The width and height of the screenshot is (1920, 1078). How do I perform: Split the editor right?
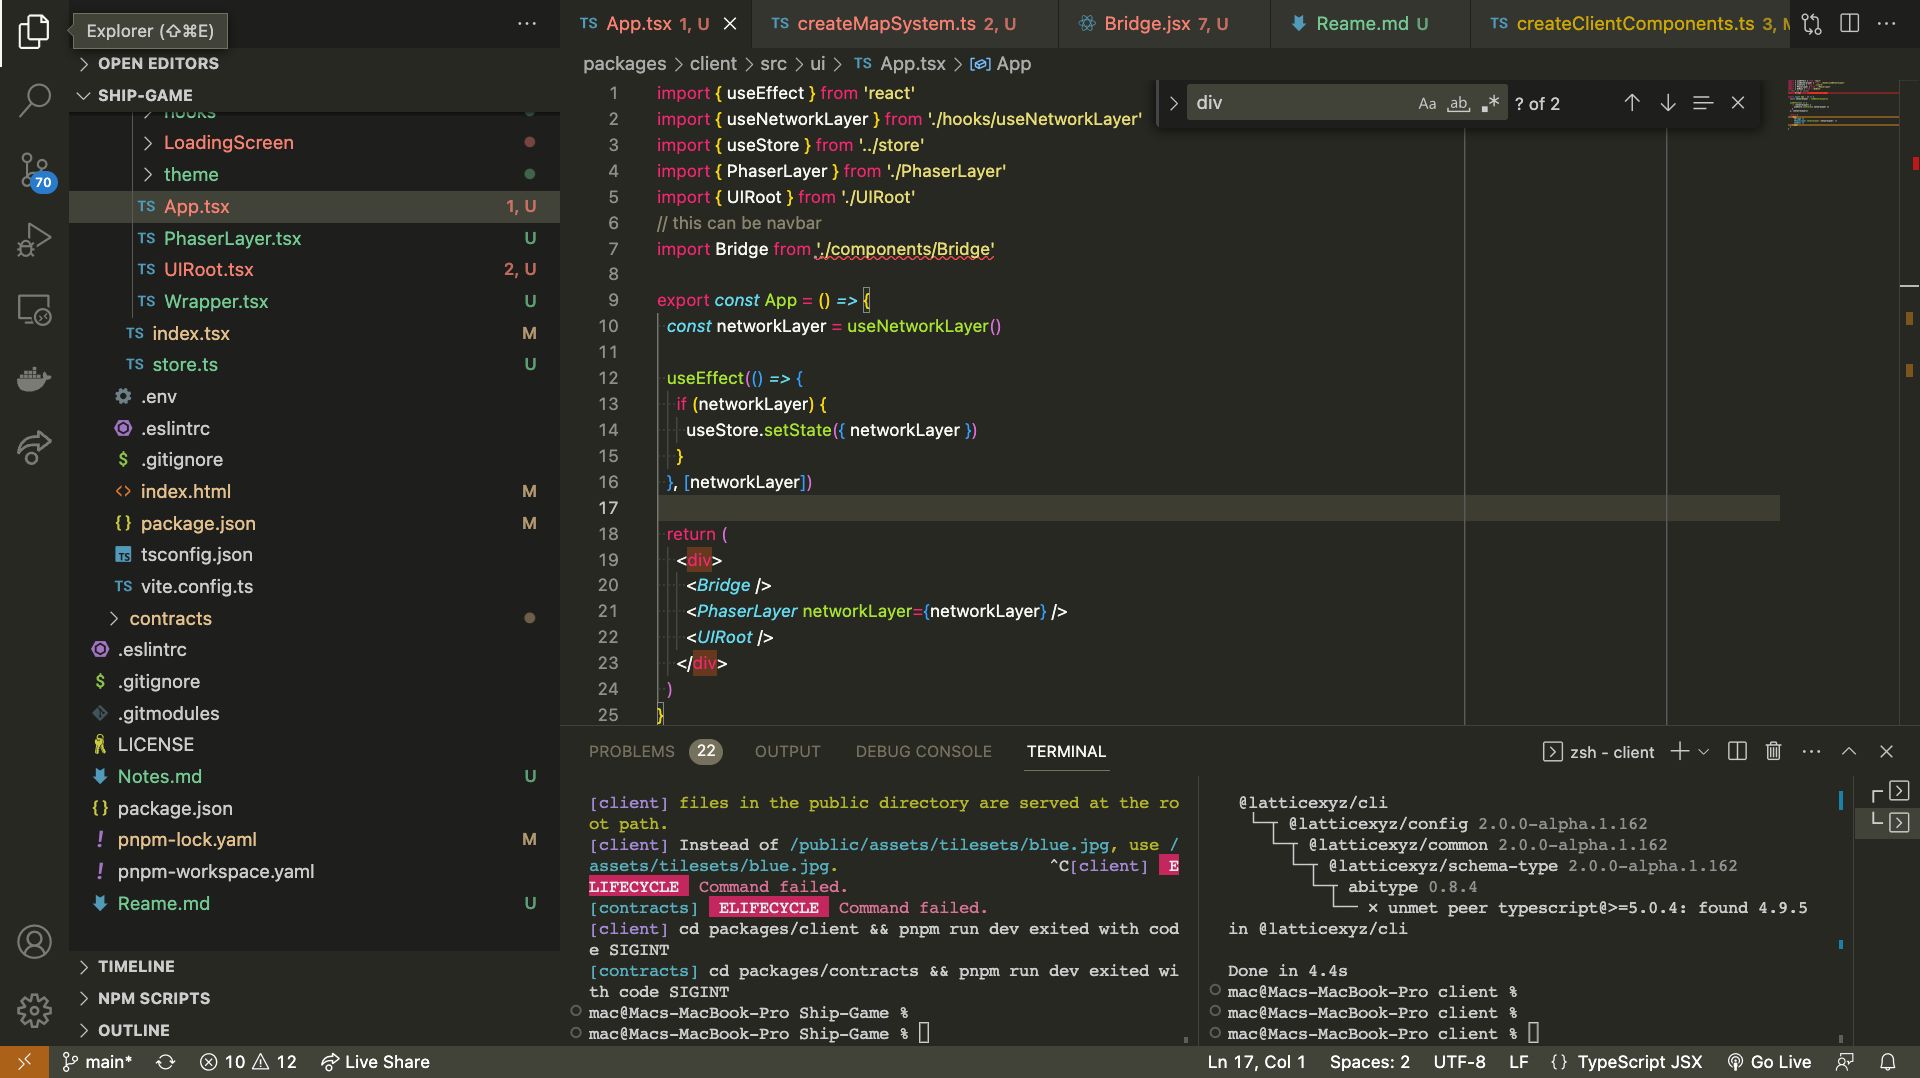1850,24
